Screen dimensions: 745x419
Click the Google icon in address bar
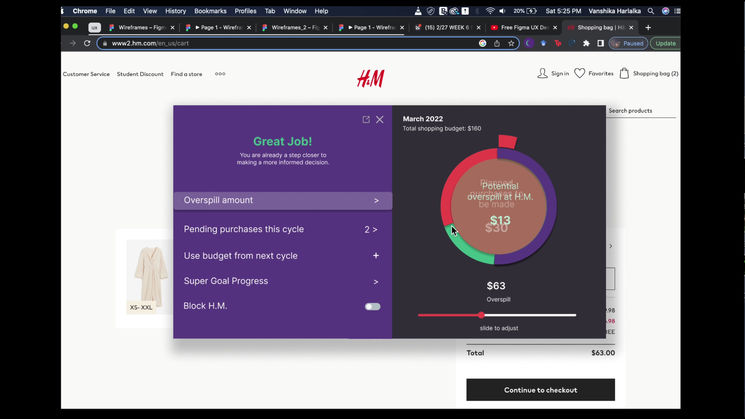[x=483, y=43]
